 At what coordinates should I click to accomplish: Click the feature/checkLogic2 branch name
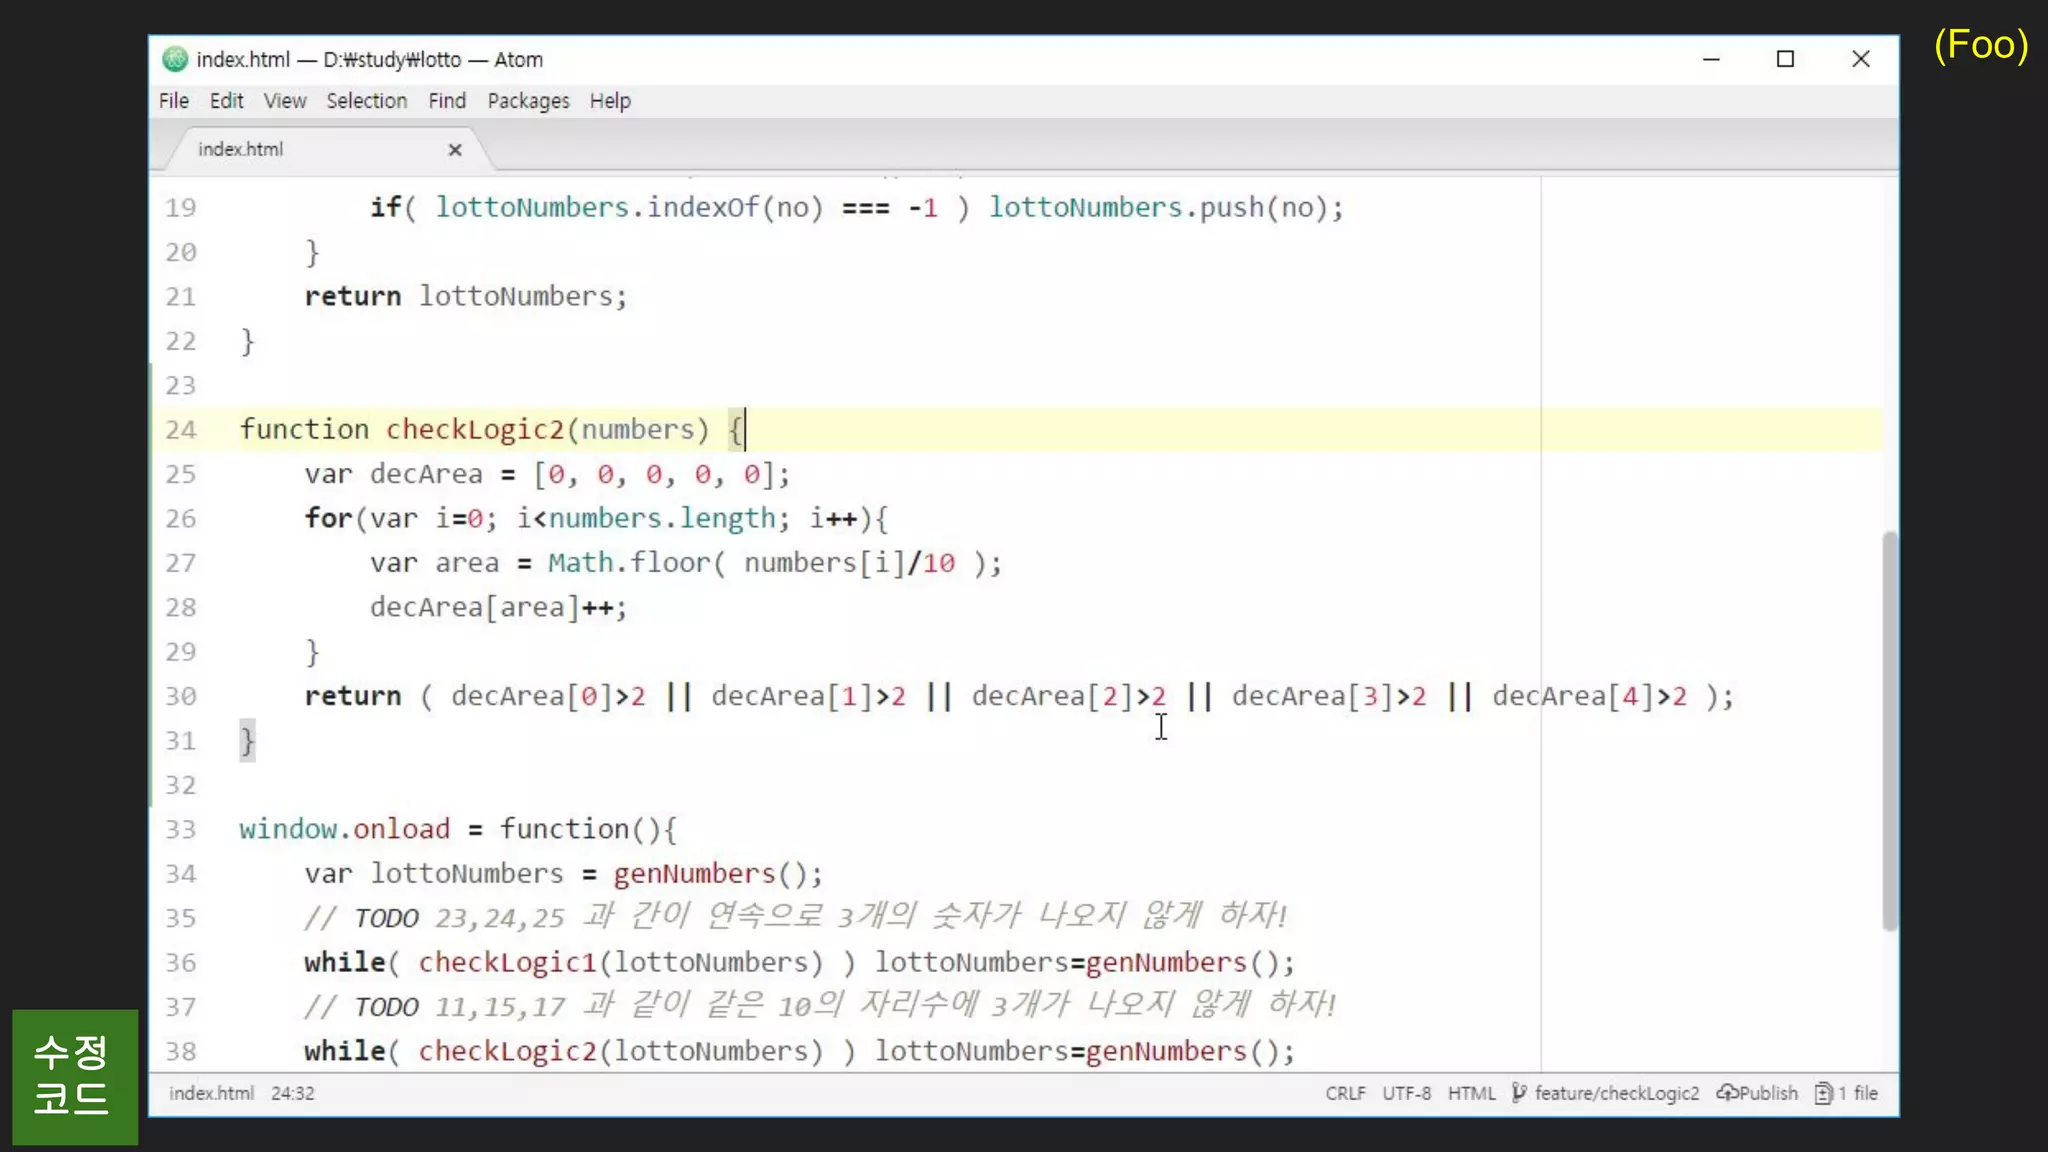(x=1616, y=1093)
